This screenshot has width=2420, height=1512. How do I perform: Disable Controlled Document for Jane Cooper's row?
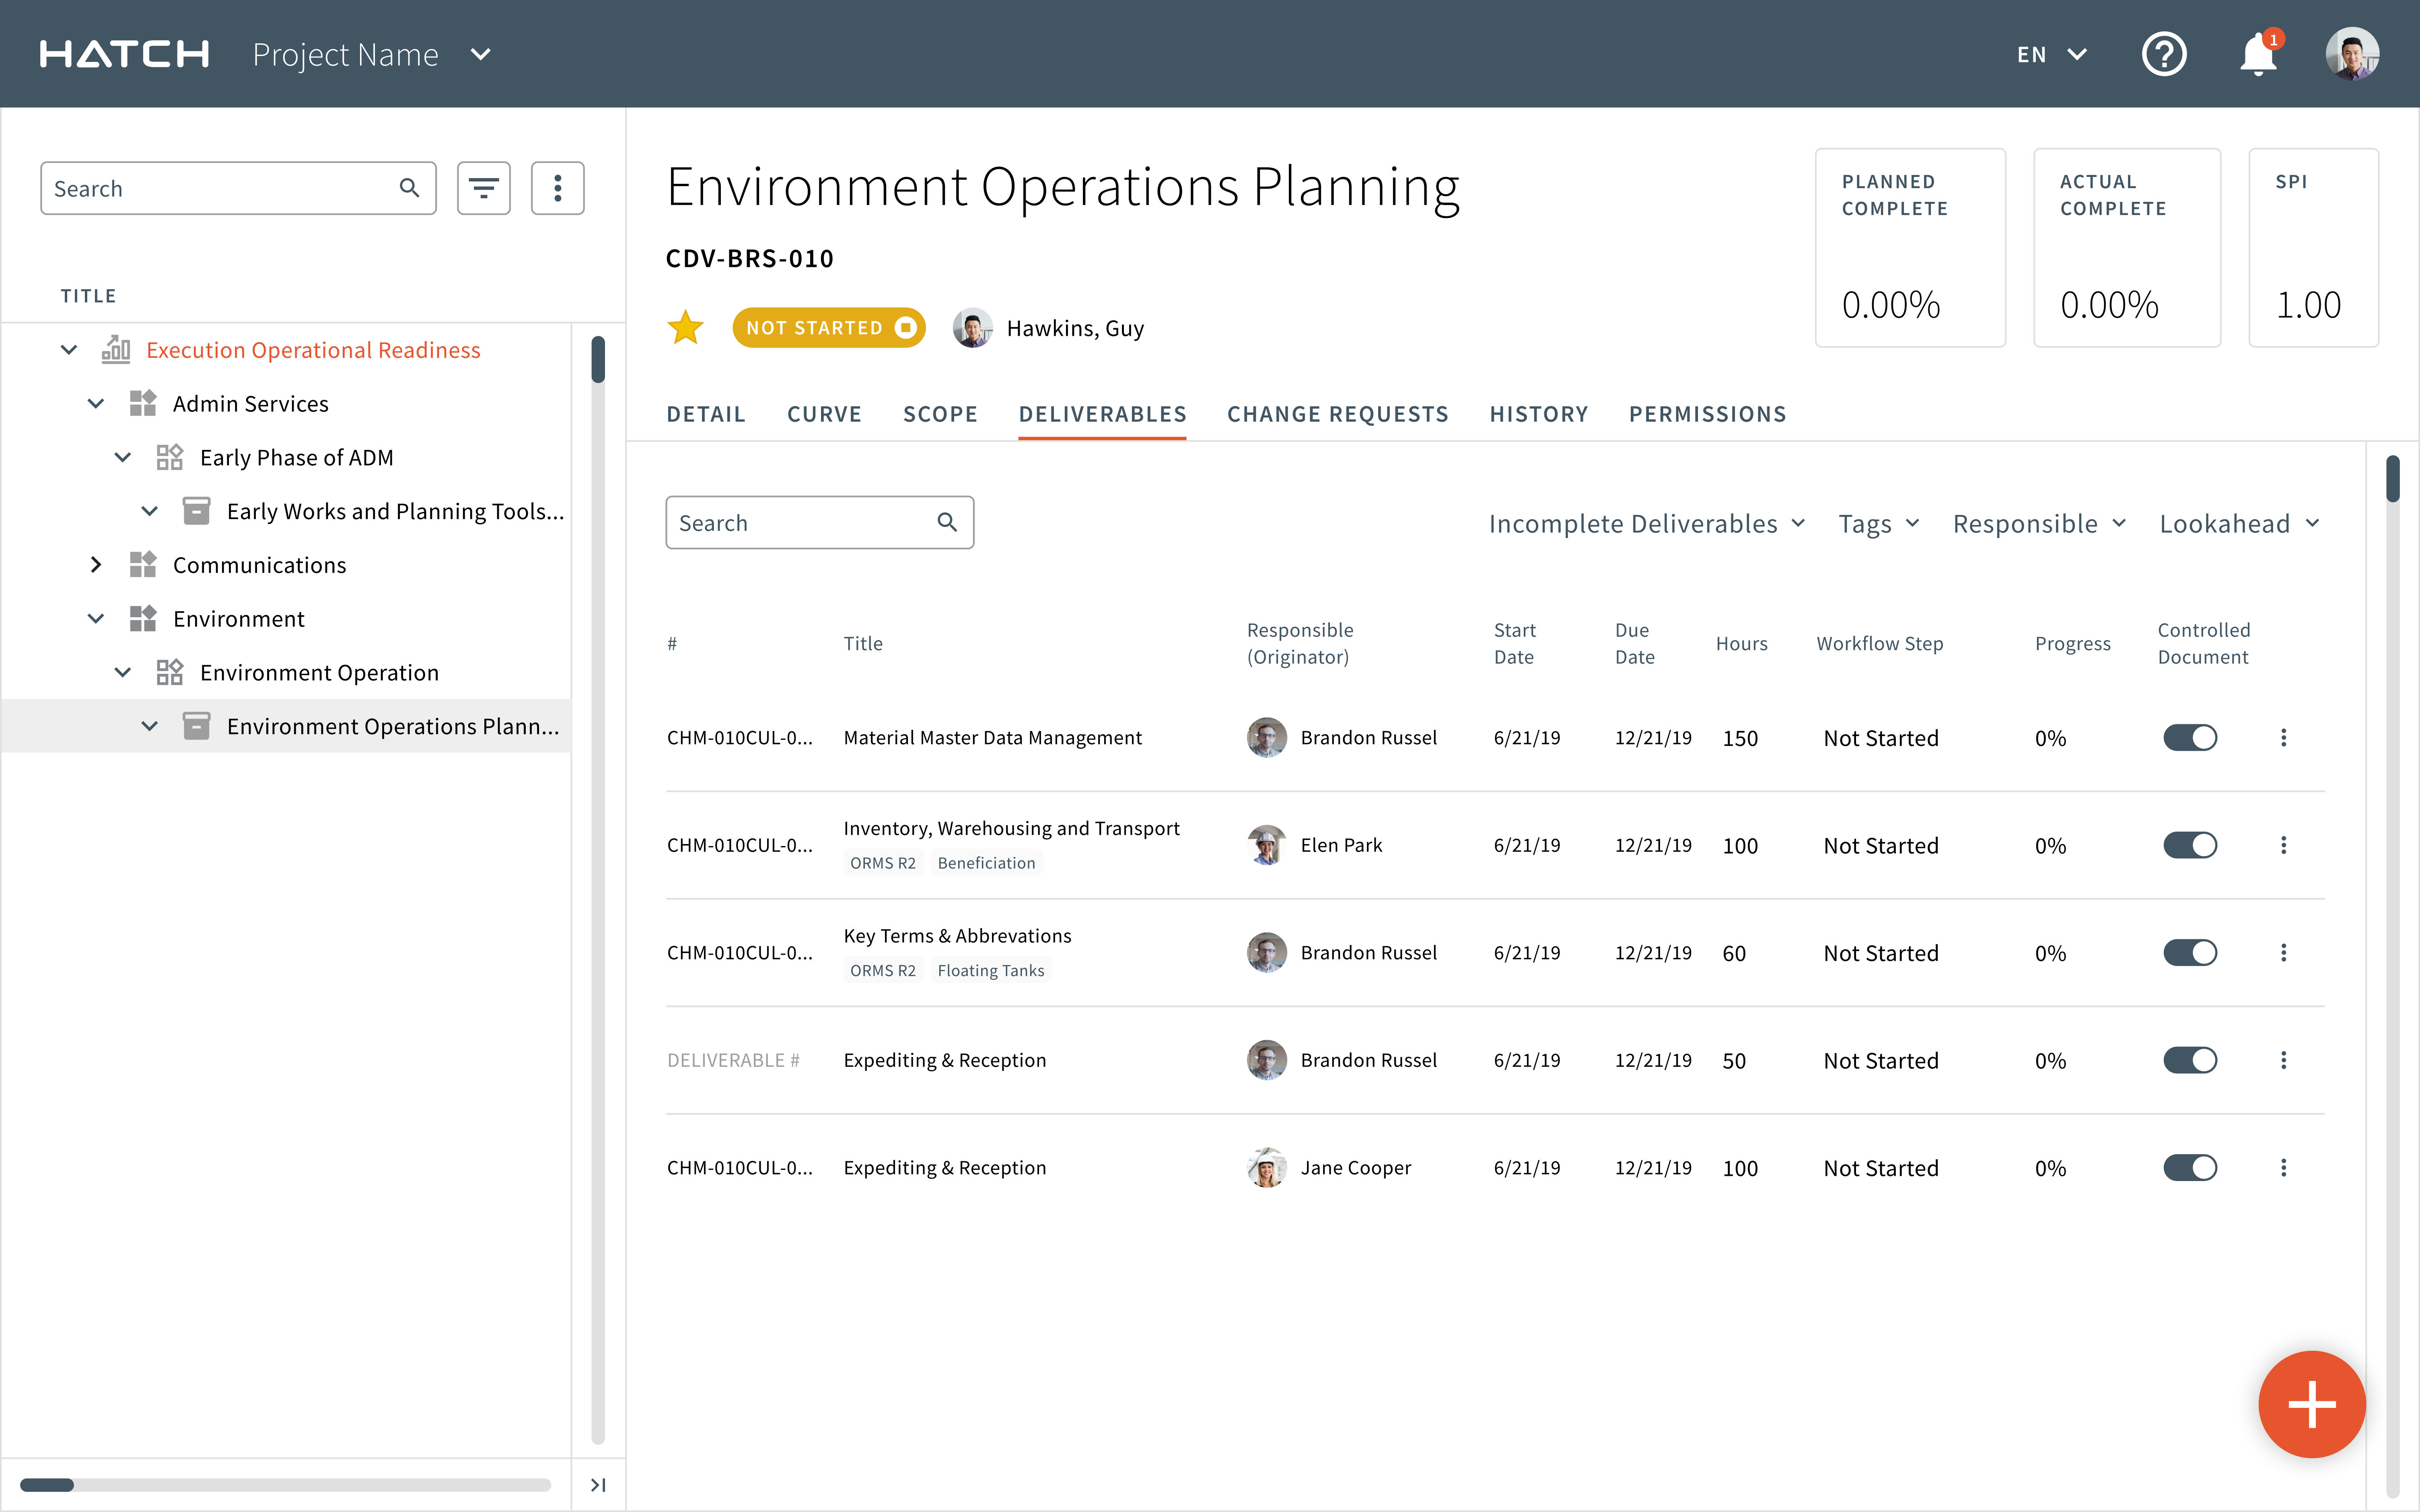click(2189, 1168)
